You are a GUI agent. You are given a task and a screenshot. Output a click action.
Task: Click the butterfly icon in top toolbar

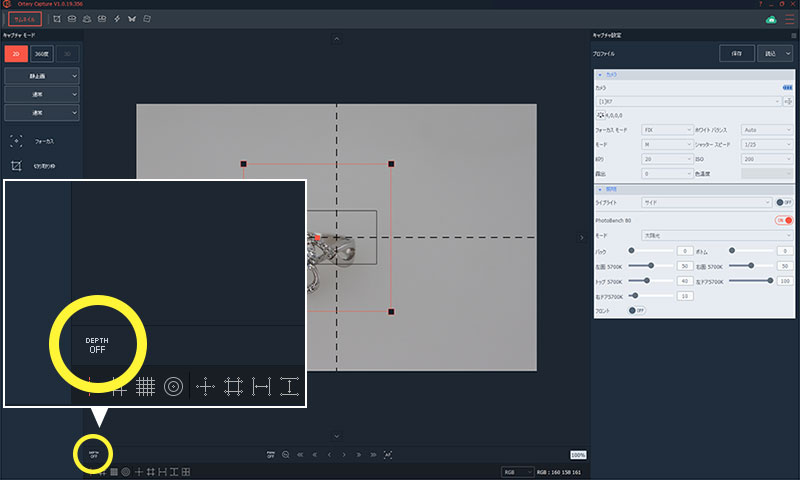[132, 19]
